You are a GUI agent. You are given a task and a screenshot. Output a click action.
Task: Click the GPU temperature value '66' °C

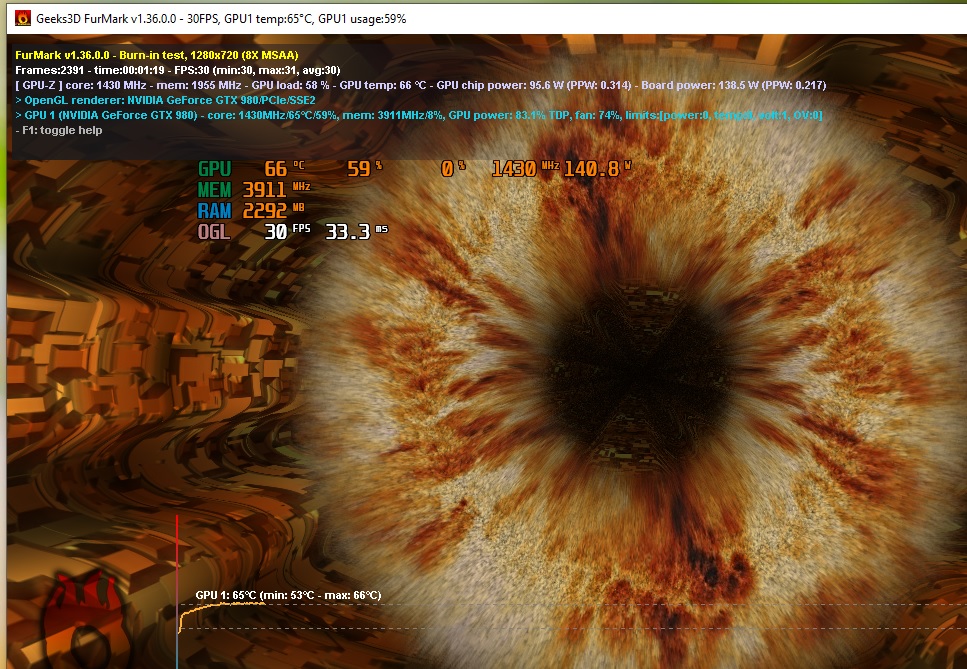(x=276, y=169)
